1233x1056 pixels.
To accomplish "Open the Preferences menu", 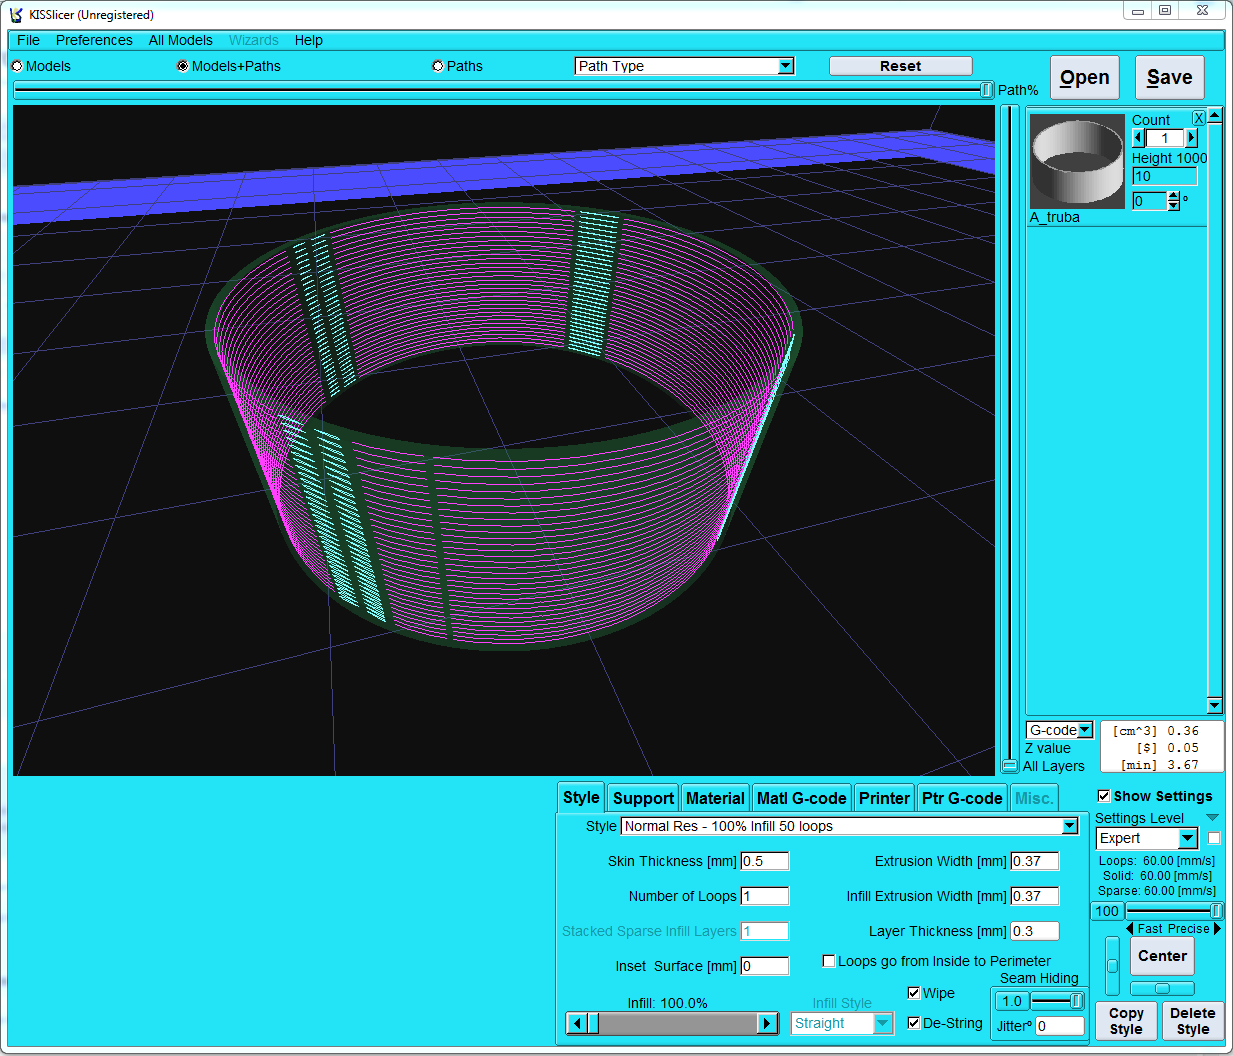I will click(94, 40).
